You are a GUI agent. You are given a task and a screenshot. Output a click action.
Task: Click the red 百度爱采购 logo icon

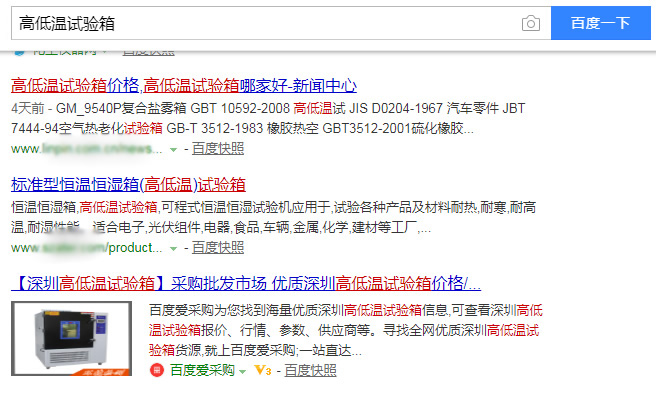(157, 370)
